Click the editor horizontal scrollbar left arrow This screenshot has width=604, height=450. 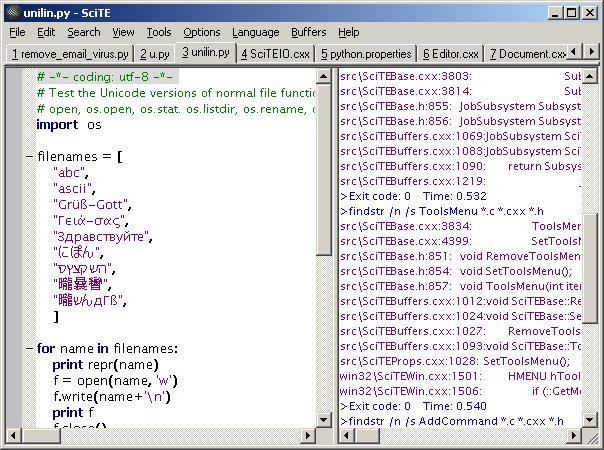coord(13,436)
